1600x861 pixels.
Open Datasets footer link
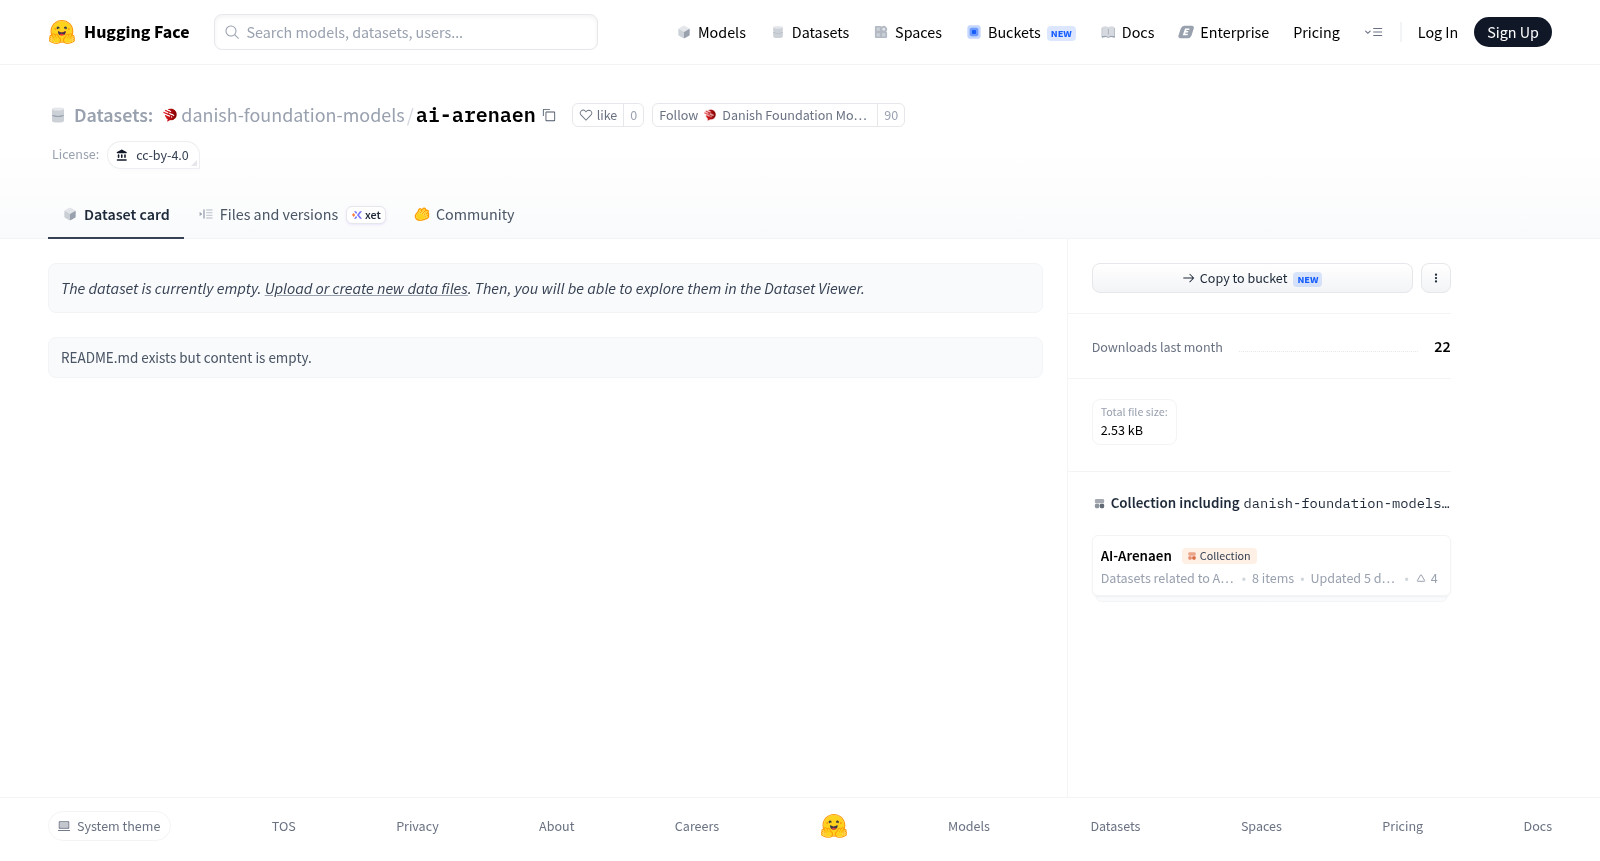pyautogui.click(x=1115, y=826)
